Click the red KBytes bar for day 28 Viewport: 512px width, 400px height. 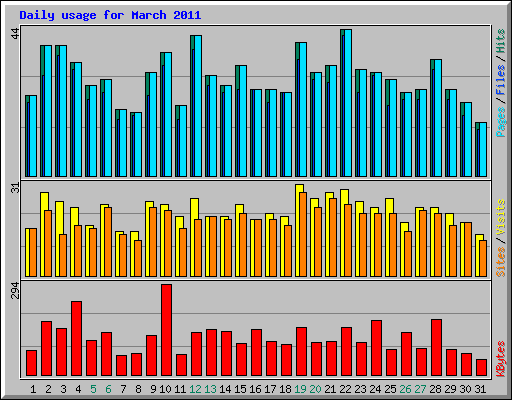coord(436,348)
